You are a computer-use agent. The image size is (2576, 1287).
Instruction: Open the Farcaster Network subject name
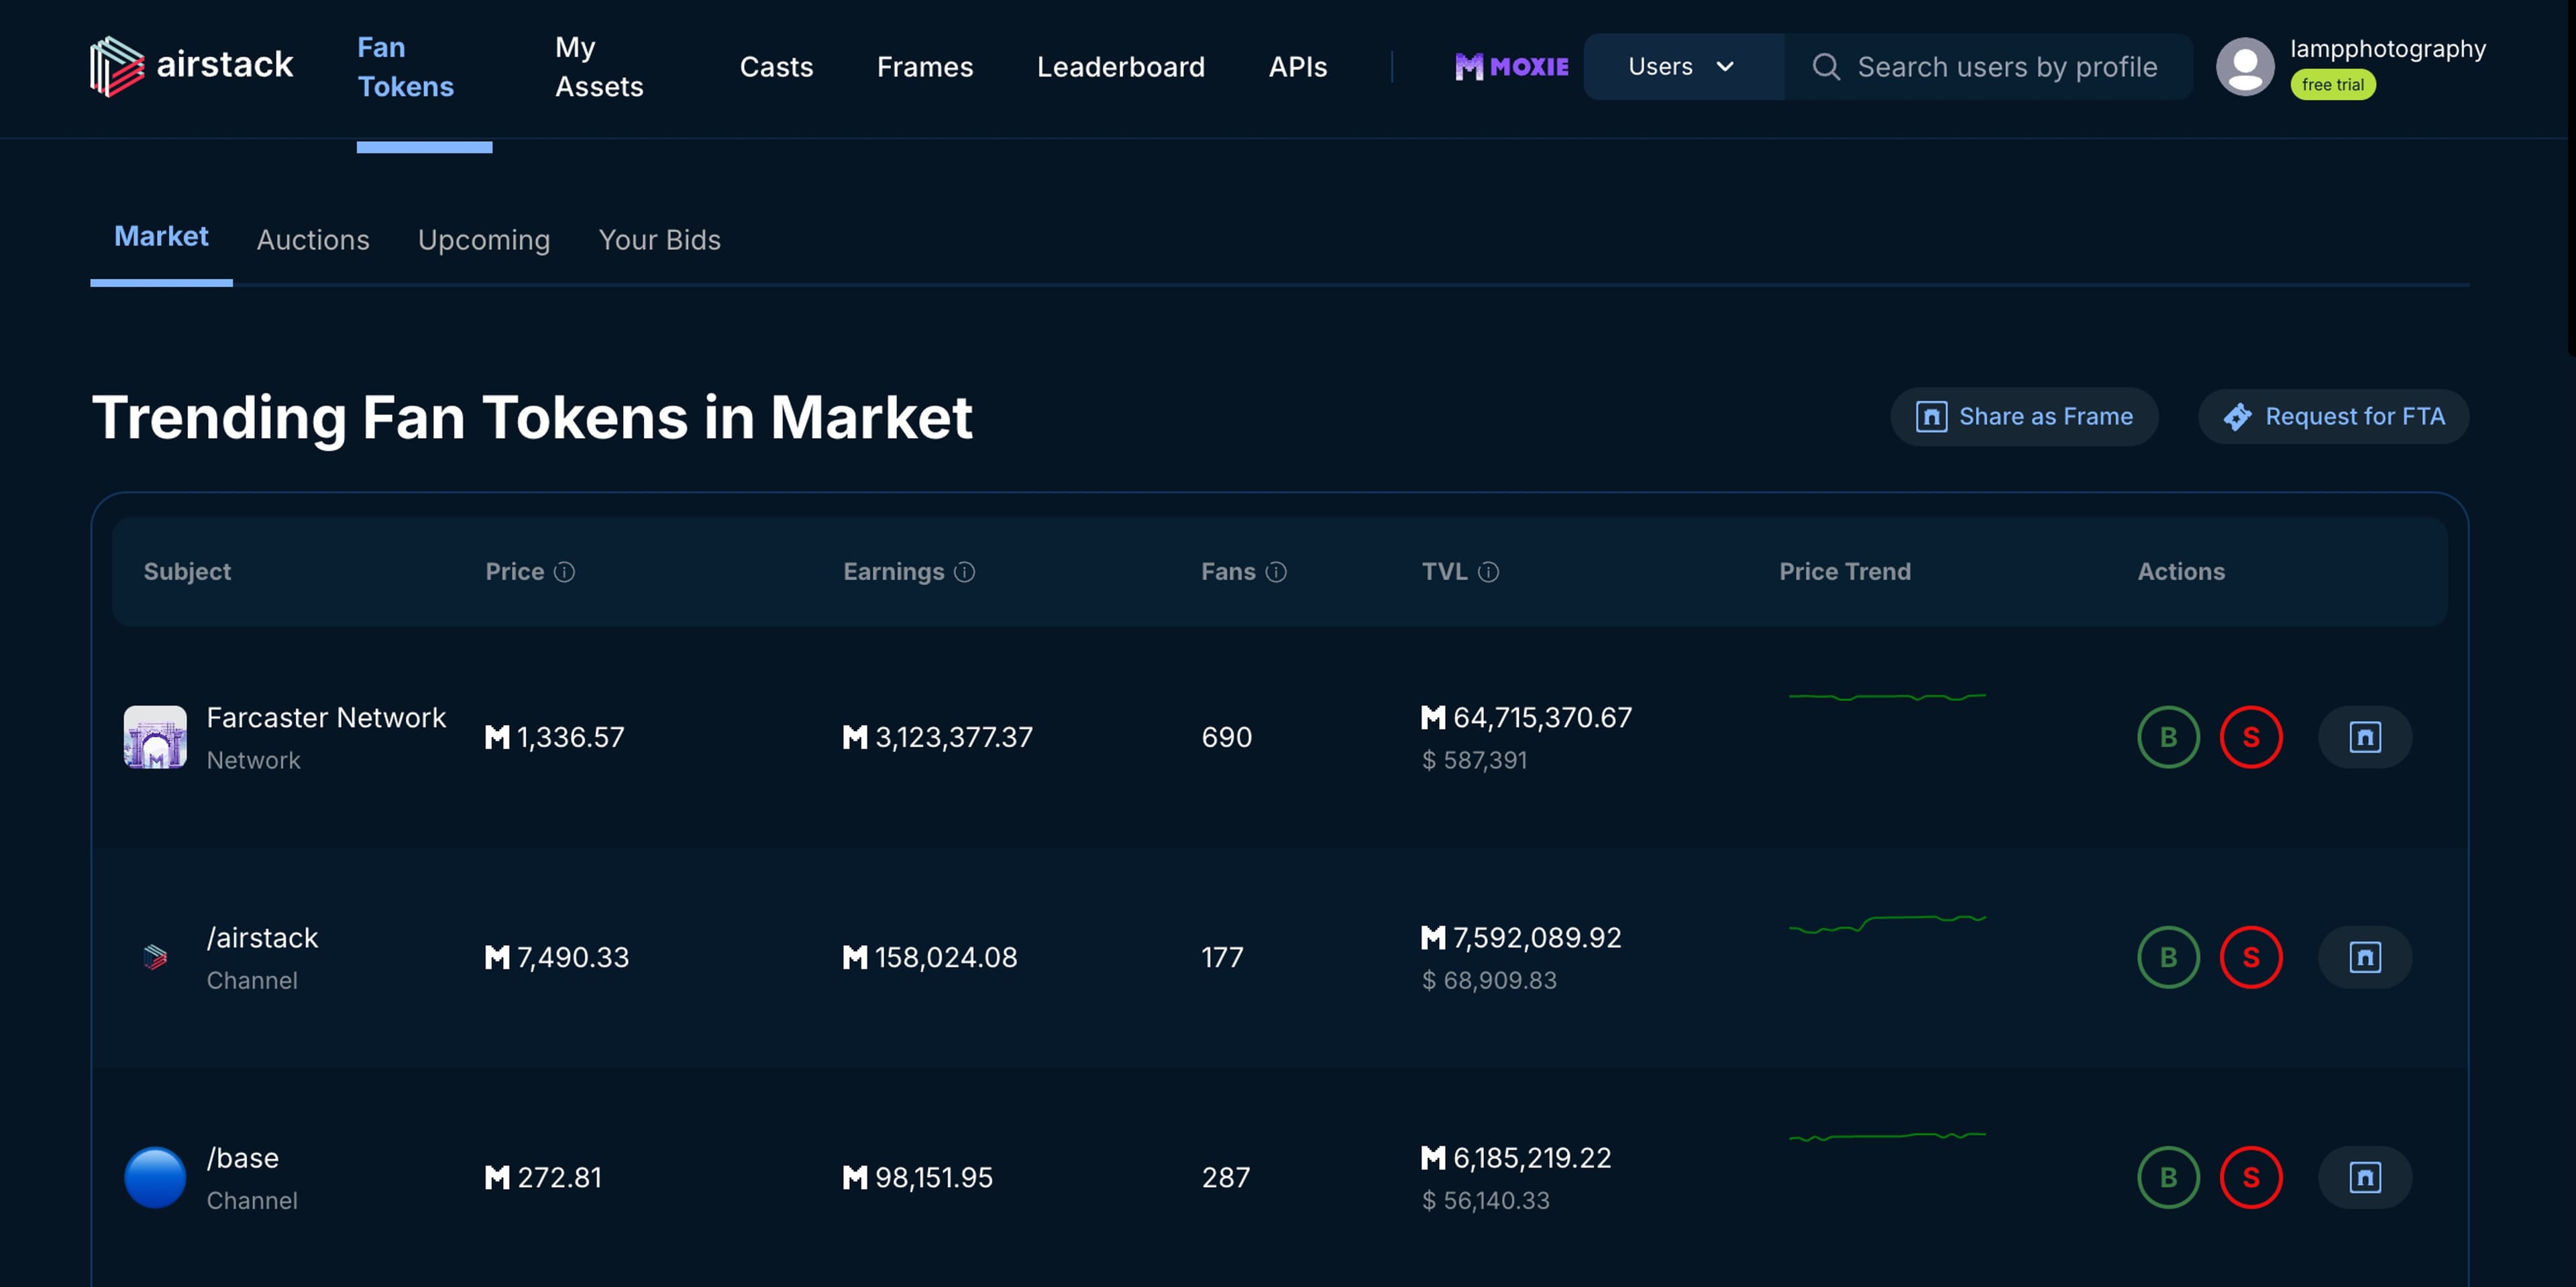pos(326,717)
